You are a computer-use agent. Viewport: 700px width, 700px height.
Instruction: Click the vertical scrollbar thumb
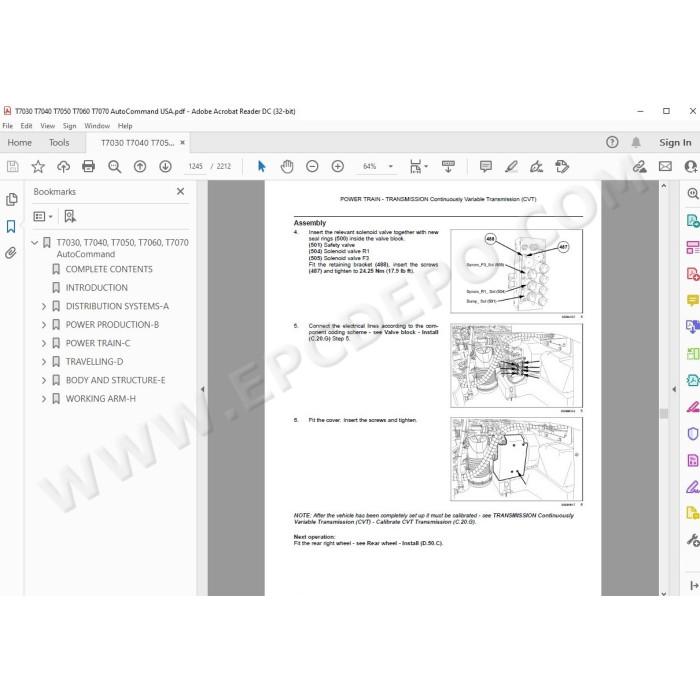[x=664, y=413]
